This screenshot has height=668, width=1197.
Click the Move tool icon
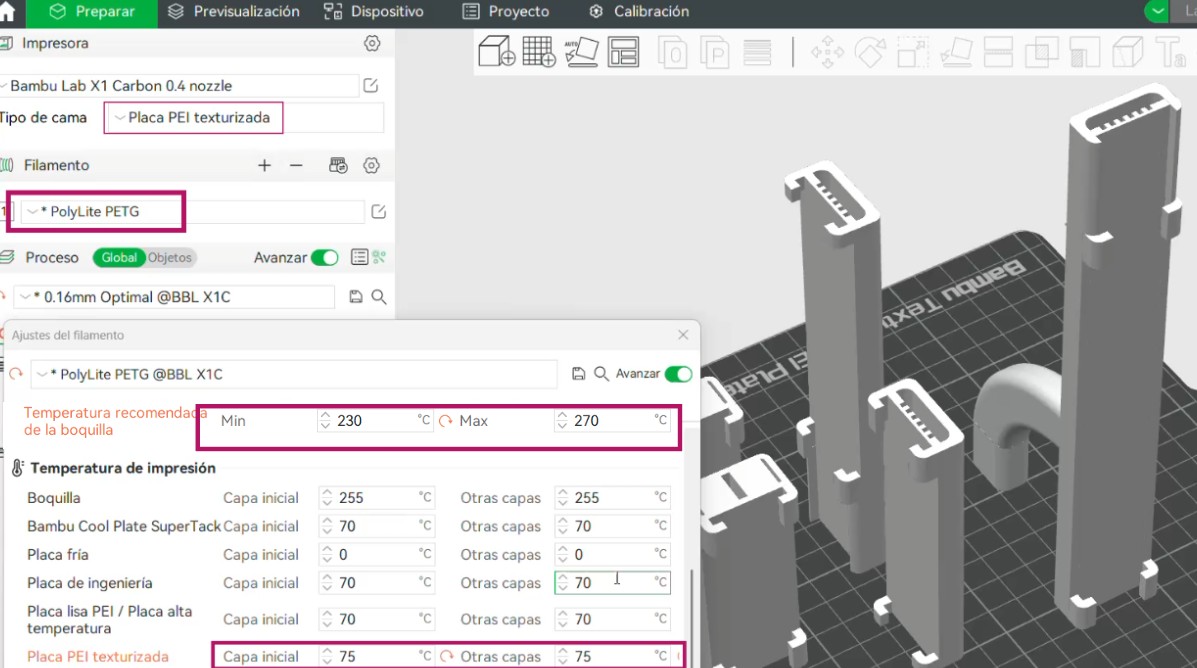click(827, 53)
